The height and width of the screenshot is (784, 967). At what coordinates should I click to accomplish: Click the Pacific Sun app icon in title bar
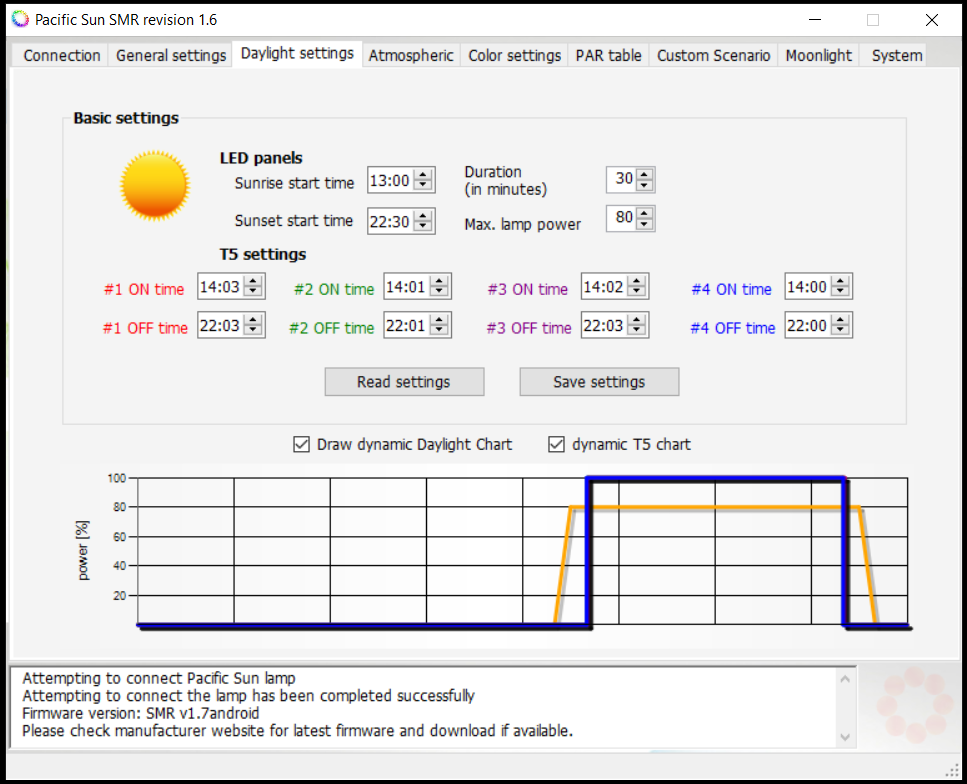click(x=20, y=19)
